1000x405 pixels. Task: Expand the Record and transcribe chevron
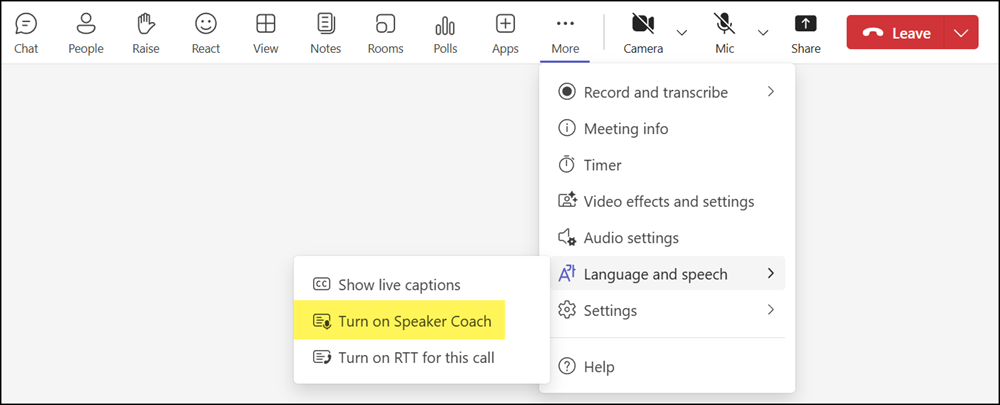tap(770, 92)
